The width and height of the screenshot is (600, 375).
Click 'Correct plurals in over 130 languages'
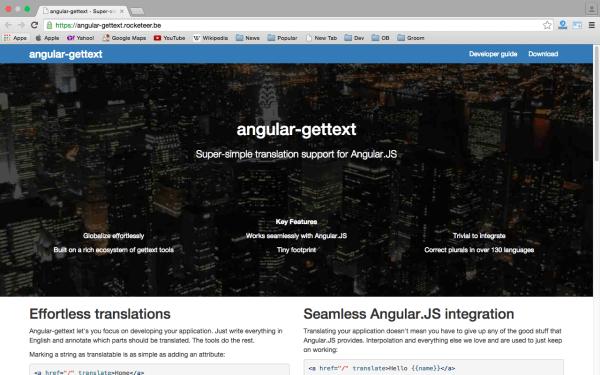(479, 250)
